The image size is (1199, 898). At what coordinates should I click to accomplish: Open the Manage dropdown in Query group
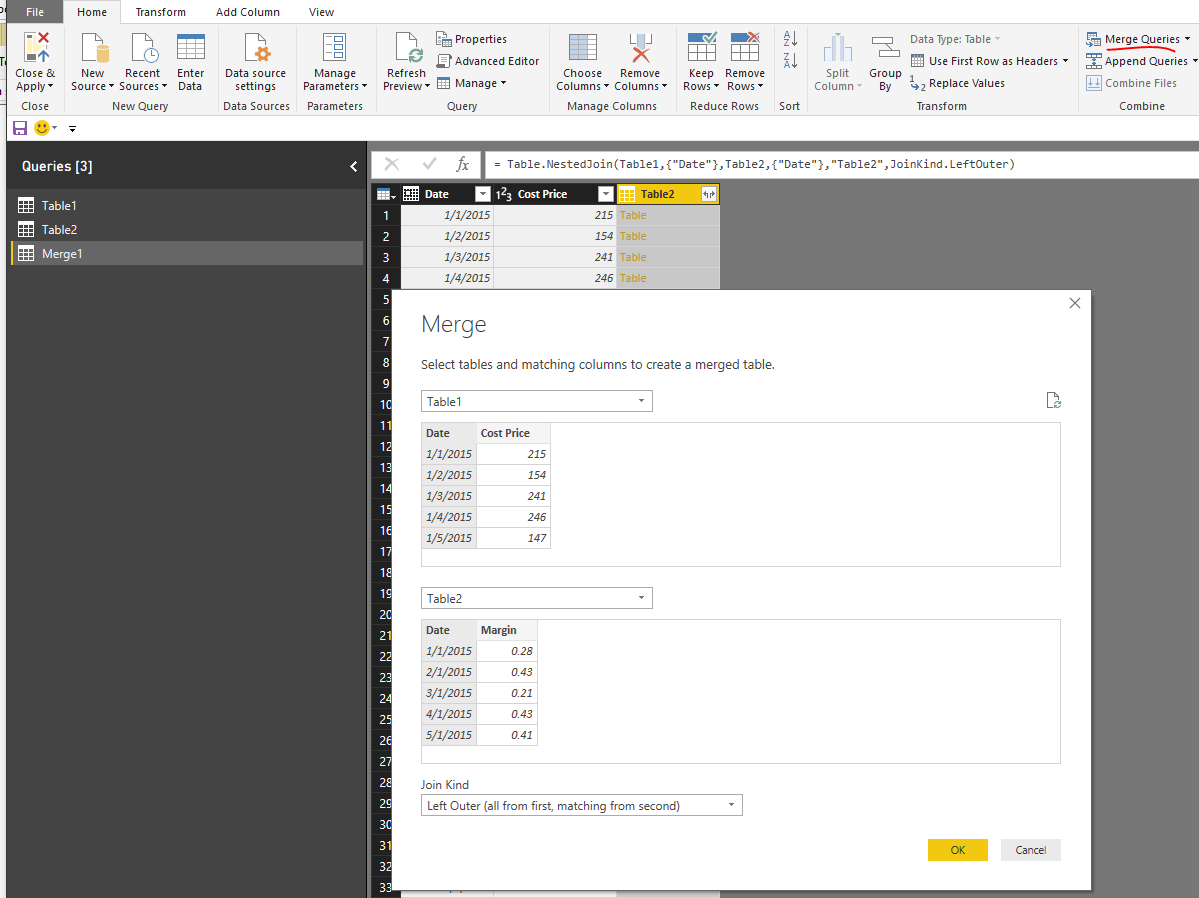(472, 83)
